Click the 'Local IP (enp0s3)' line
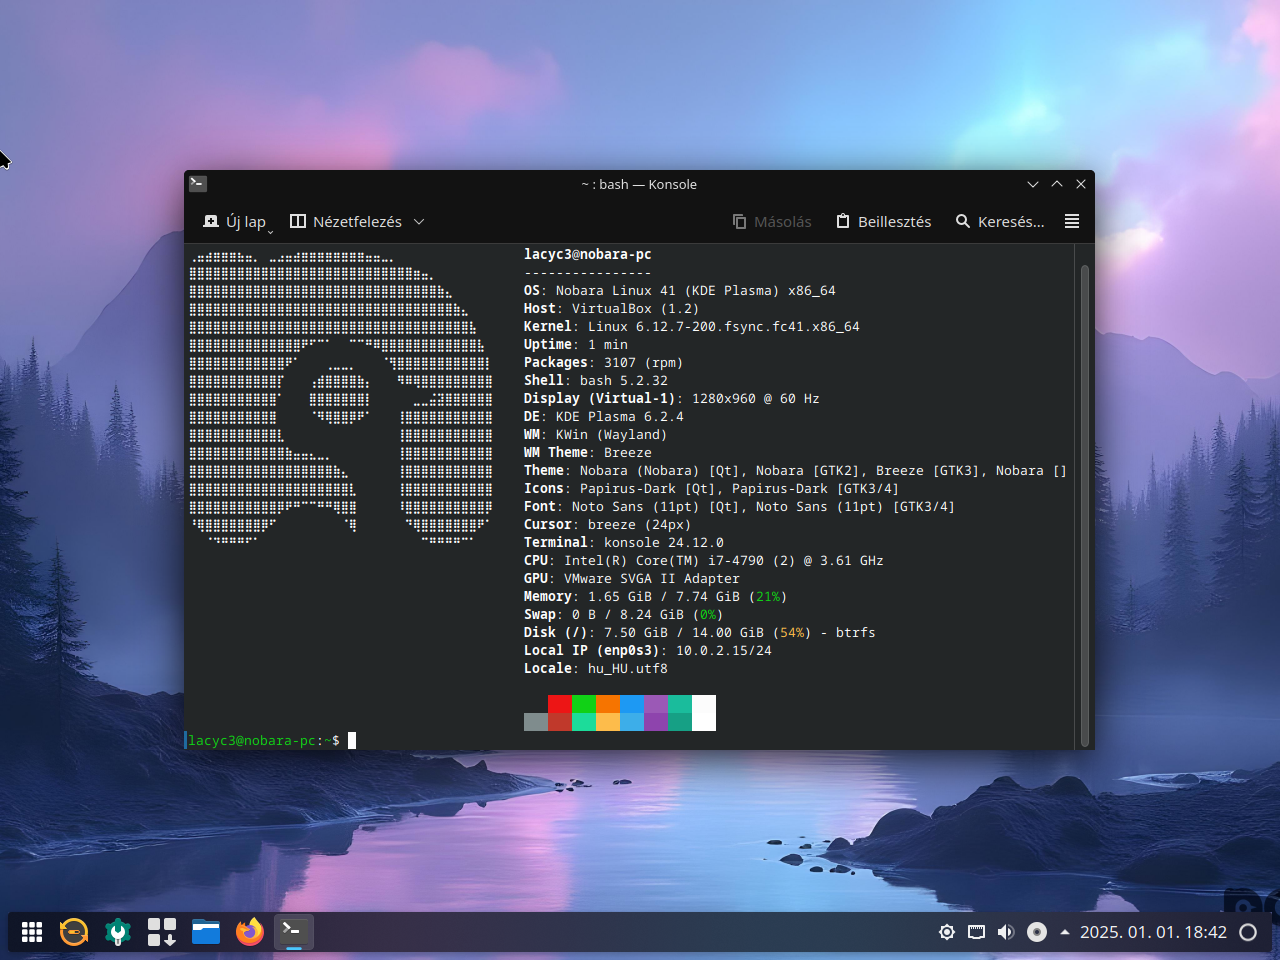The image size is (1280, 960). [648, 651]
